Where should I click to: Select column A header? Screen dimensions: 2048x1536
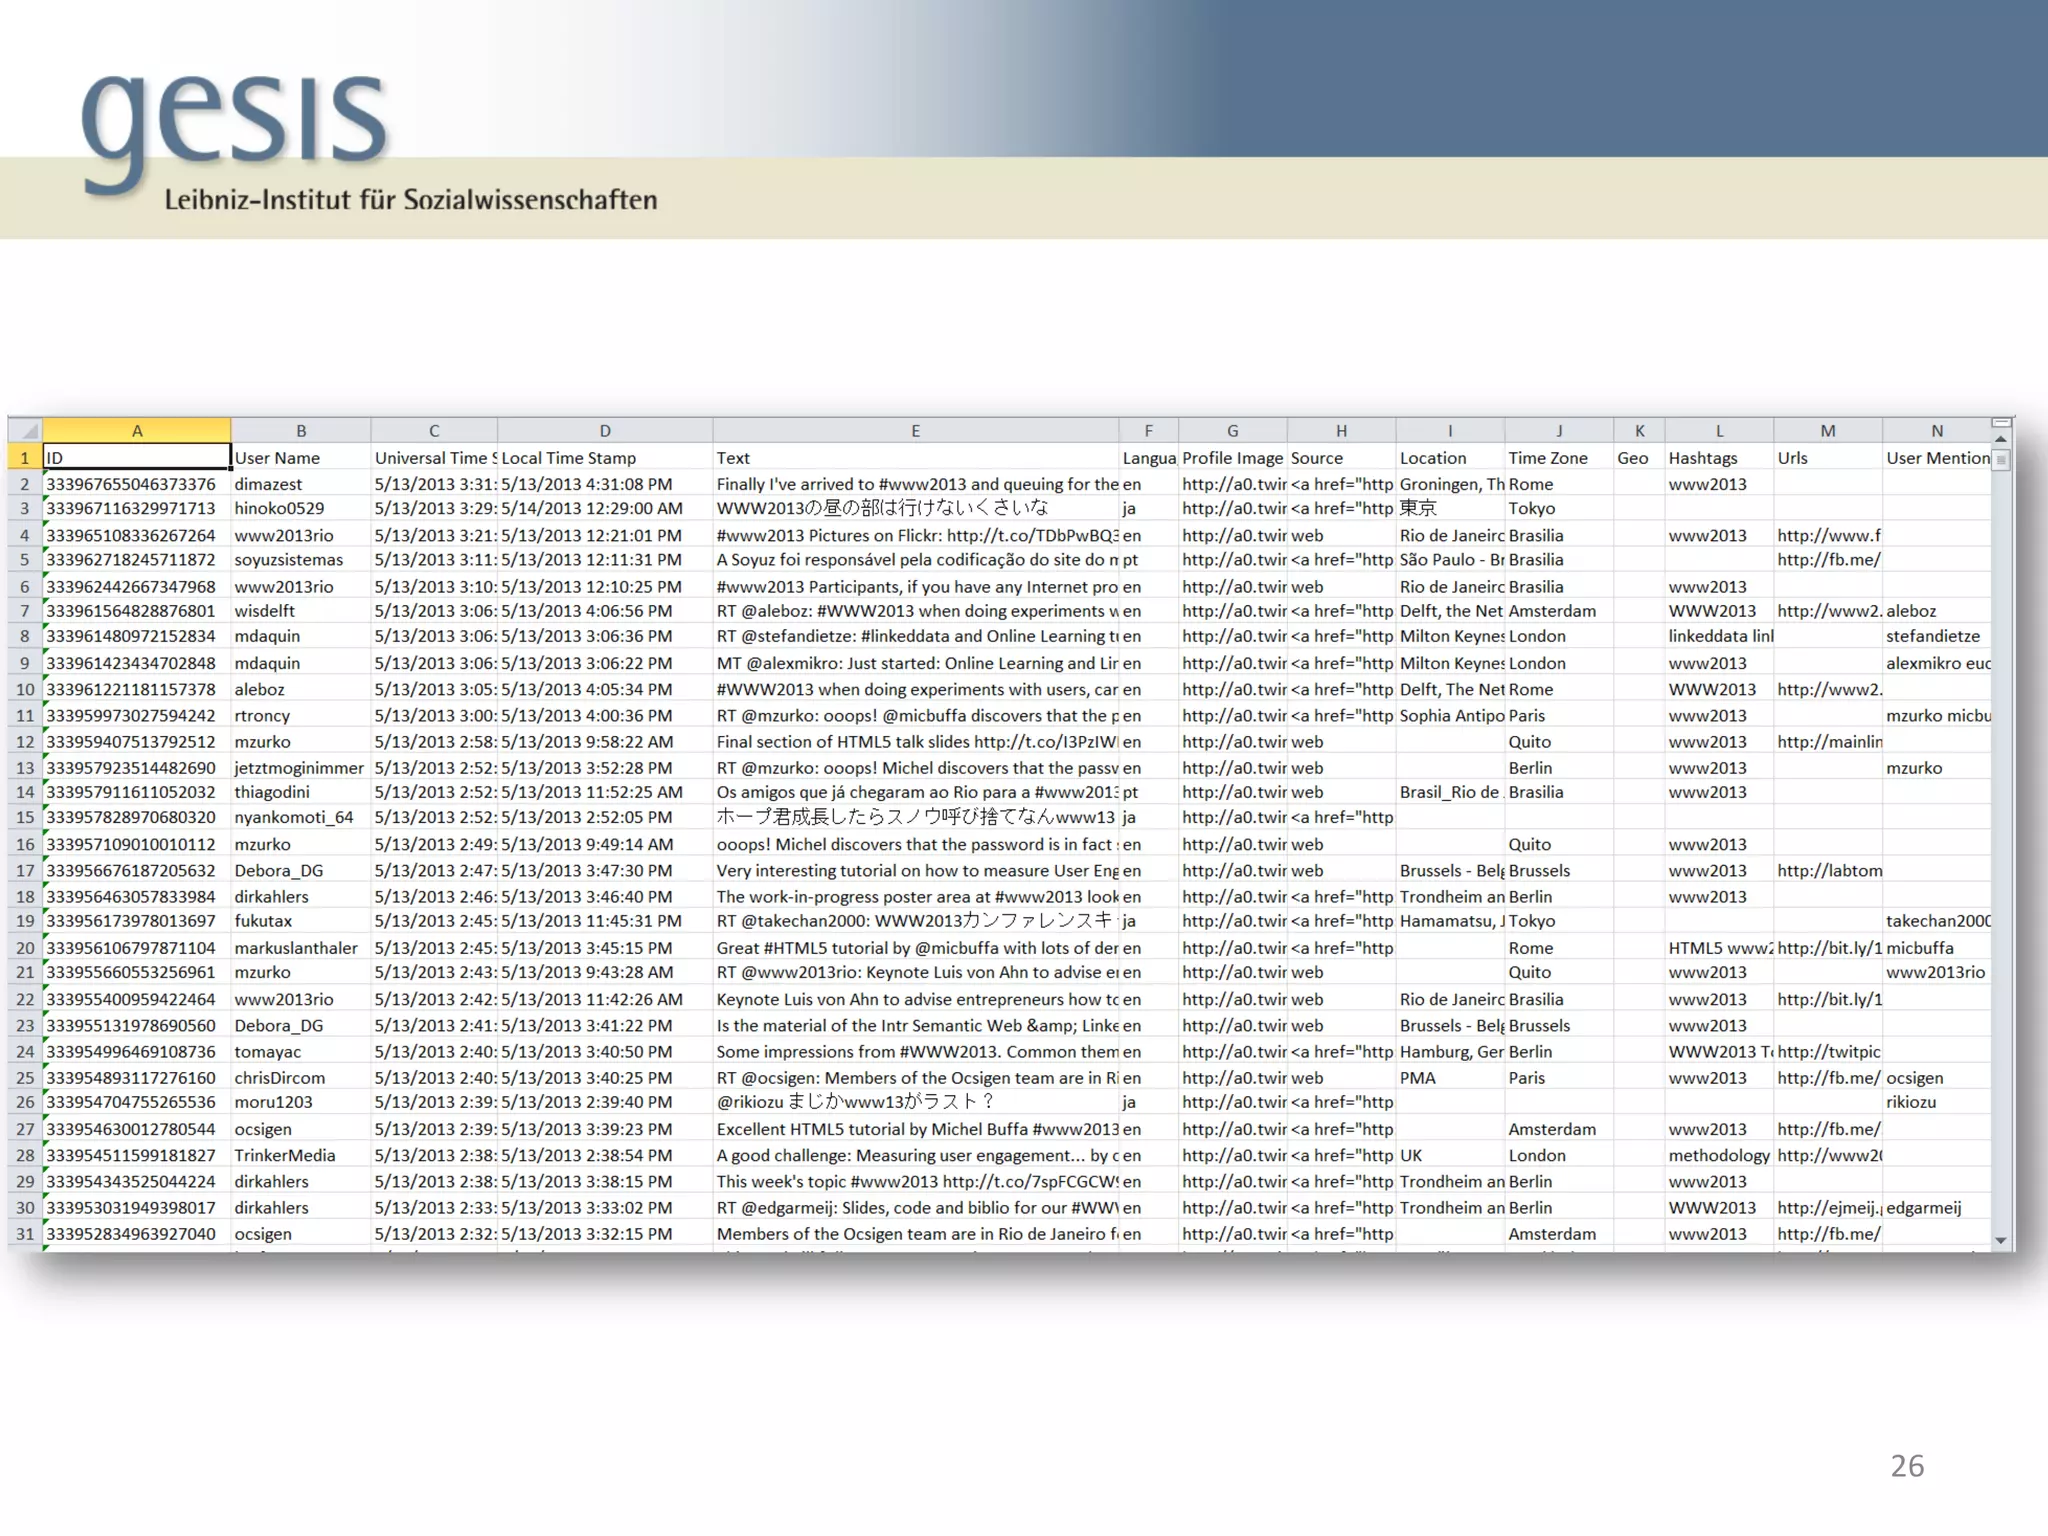pyautogui.click(x=137, y=431)
